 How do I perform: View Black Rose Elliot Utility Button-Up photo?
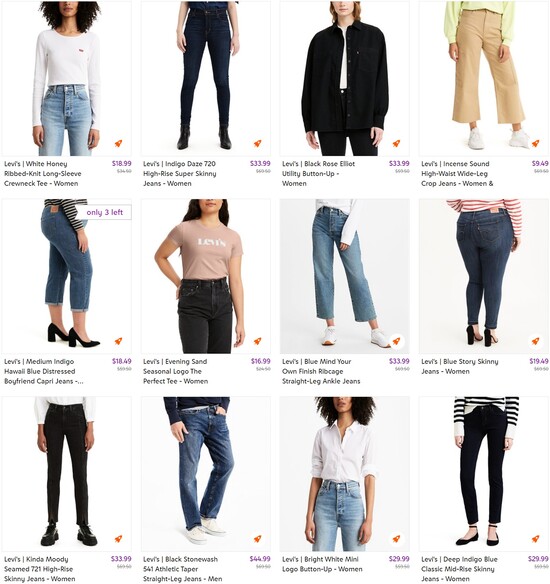click(x=344, y=78)
